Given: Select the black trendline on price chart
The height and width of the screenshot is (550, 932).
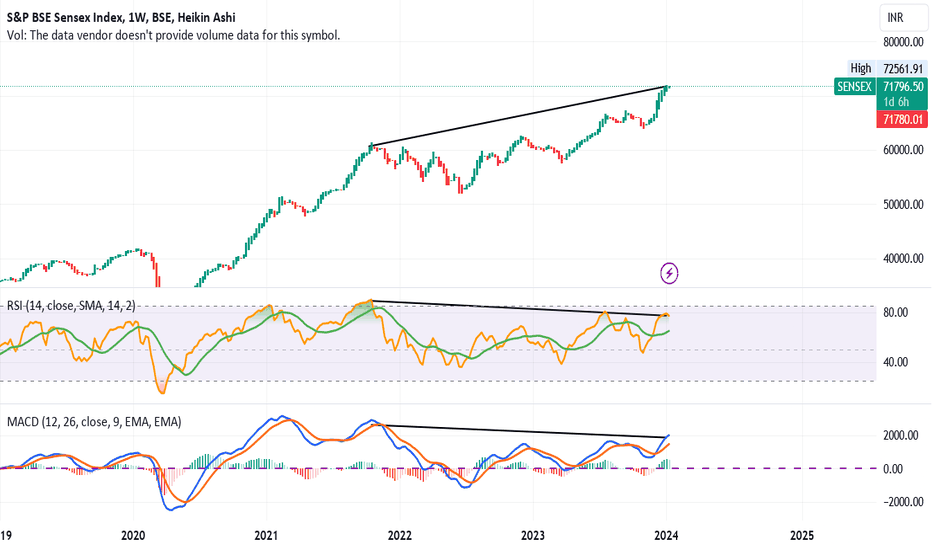Looking at the screenshot, I should tap(517, 116).
